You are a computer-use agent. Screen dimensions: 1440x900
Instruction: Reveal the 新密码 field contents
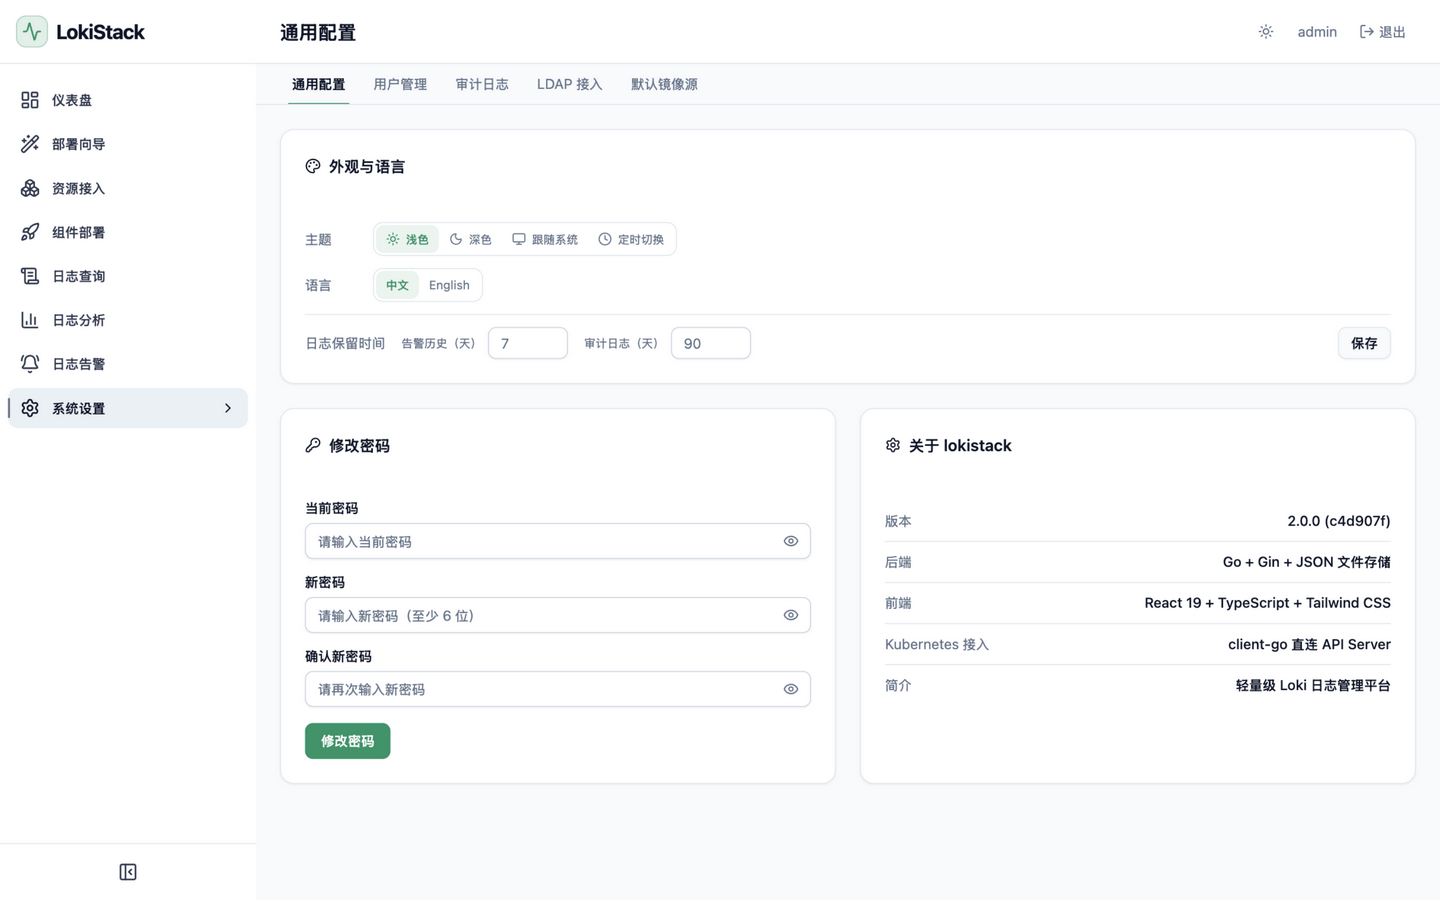point(791,615)
